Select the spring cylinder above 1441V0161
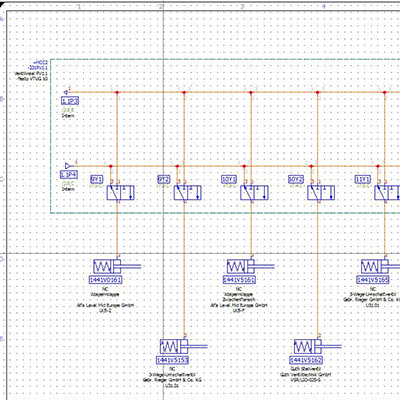400x400 pixels. click(x=117, y=266)
